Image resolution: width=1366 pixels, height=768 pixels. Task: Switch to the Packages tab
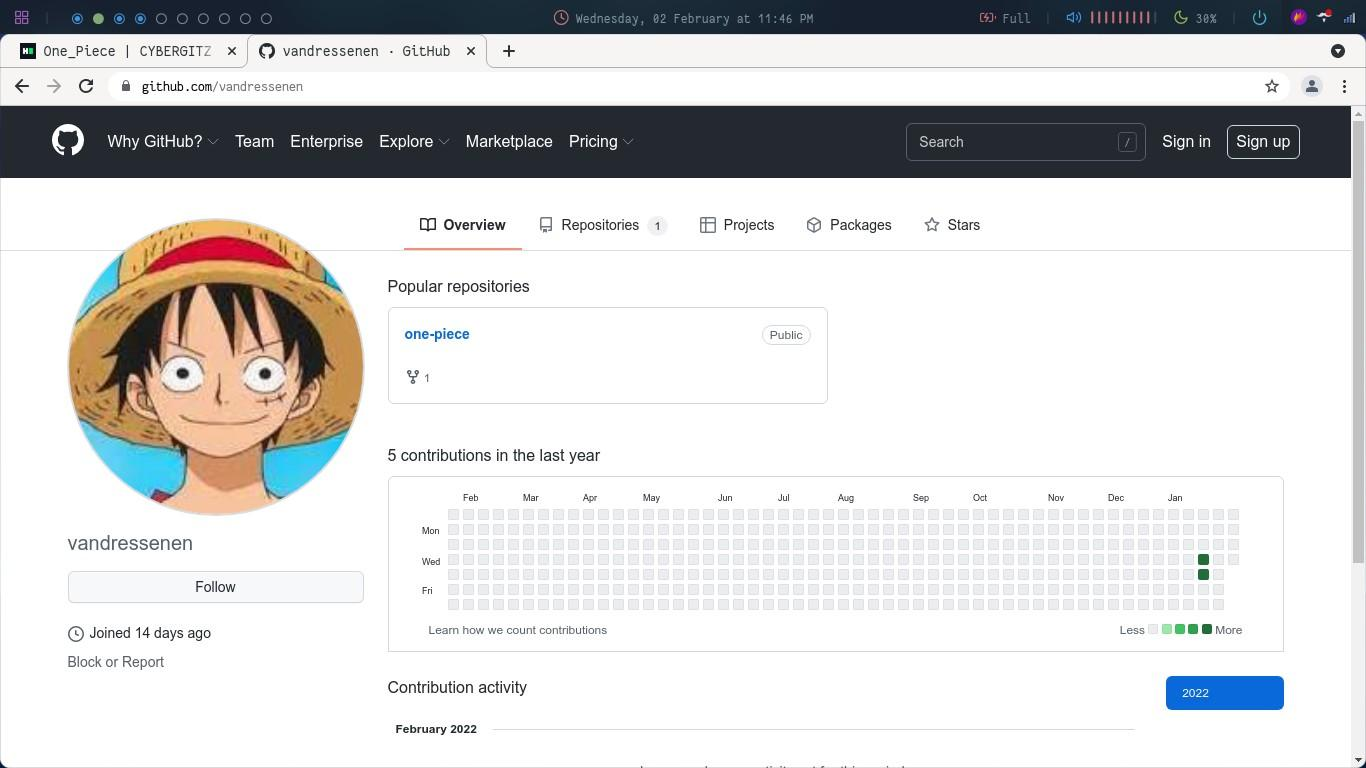point(848,225)
